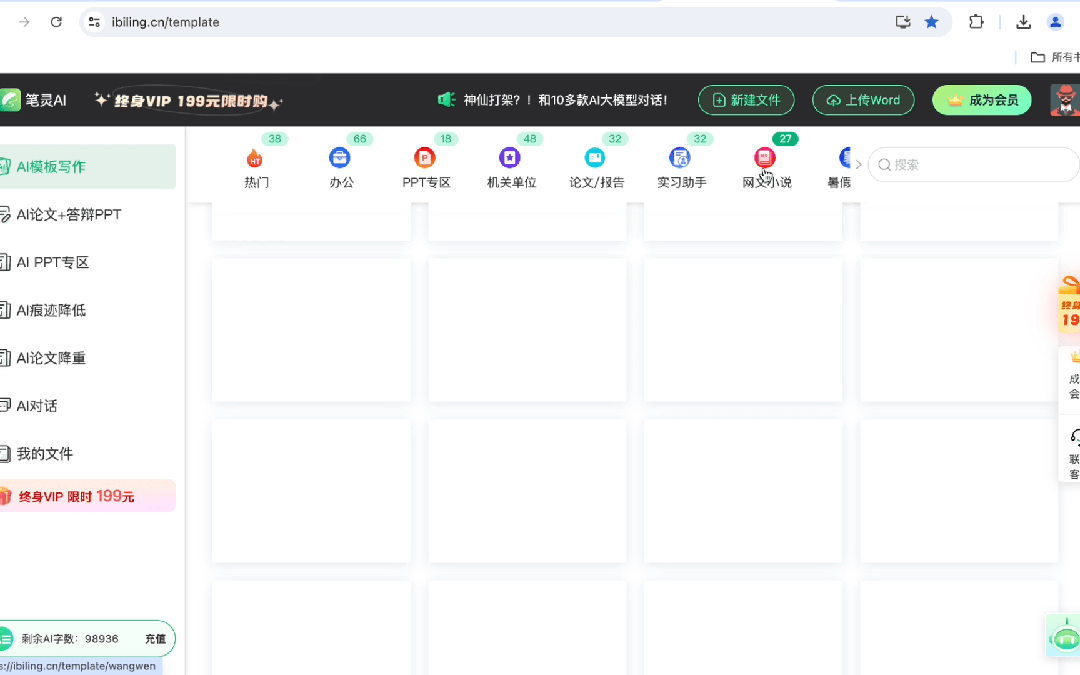Click the 笔灵AI logo
Viewport: 1080px width, 675px height.
click(x=33, y=101)
